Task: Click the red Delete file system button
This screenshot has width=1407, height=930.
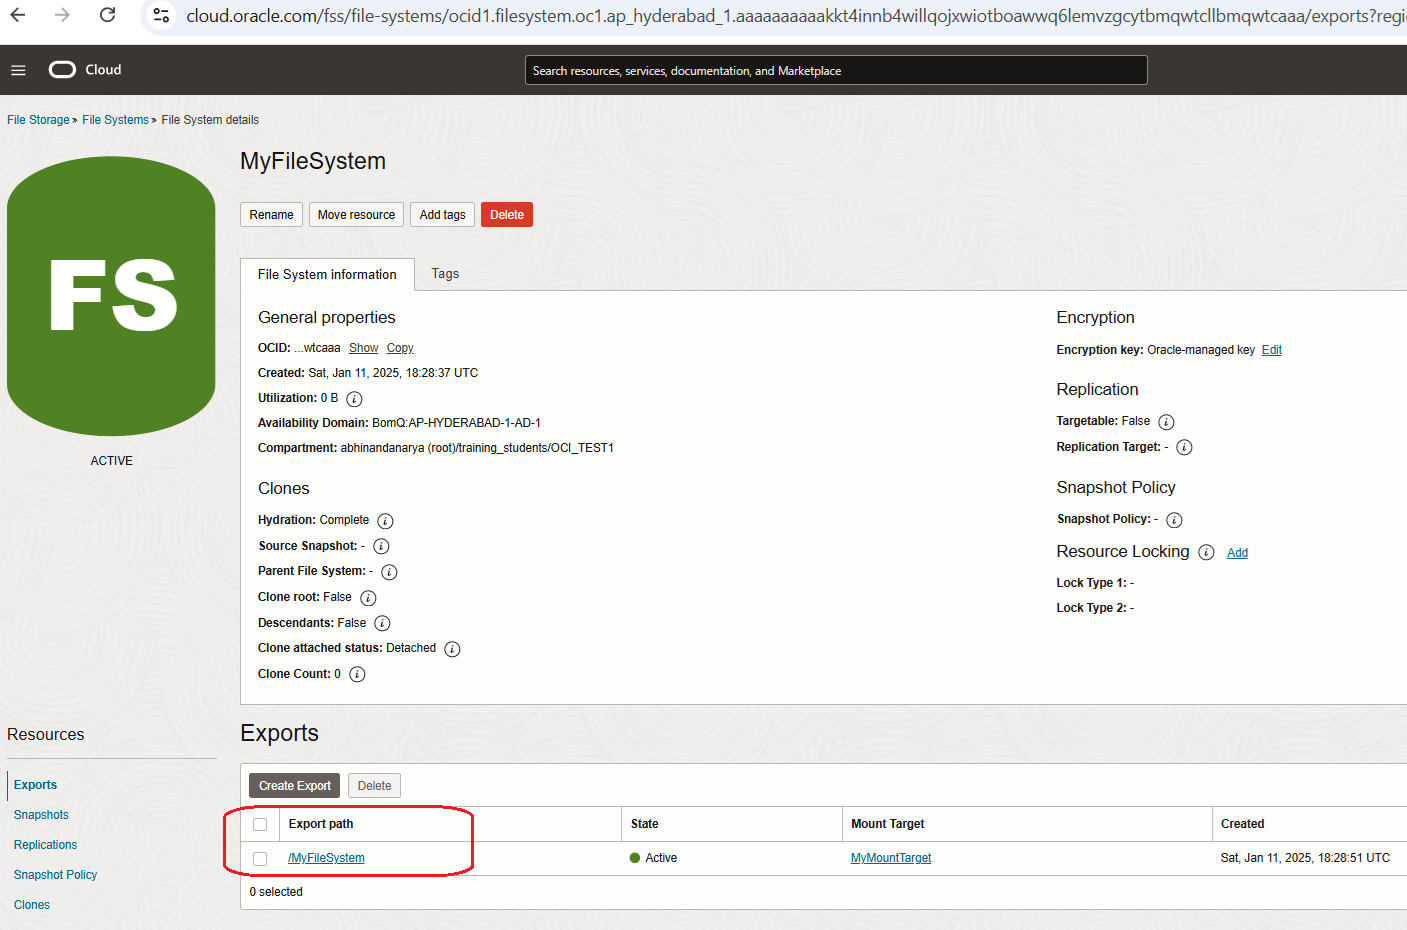Action: (x=506, y=215)
